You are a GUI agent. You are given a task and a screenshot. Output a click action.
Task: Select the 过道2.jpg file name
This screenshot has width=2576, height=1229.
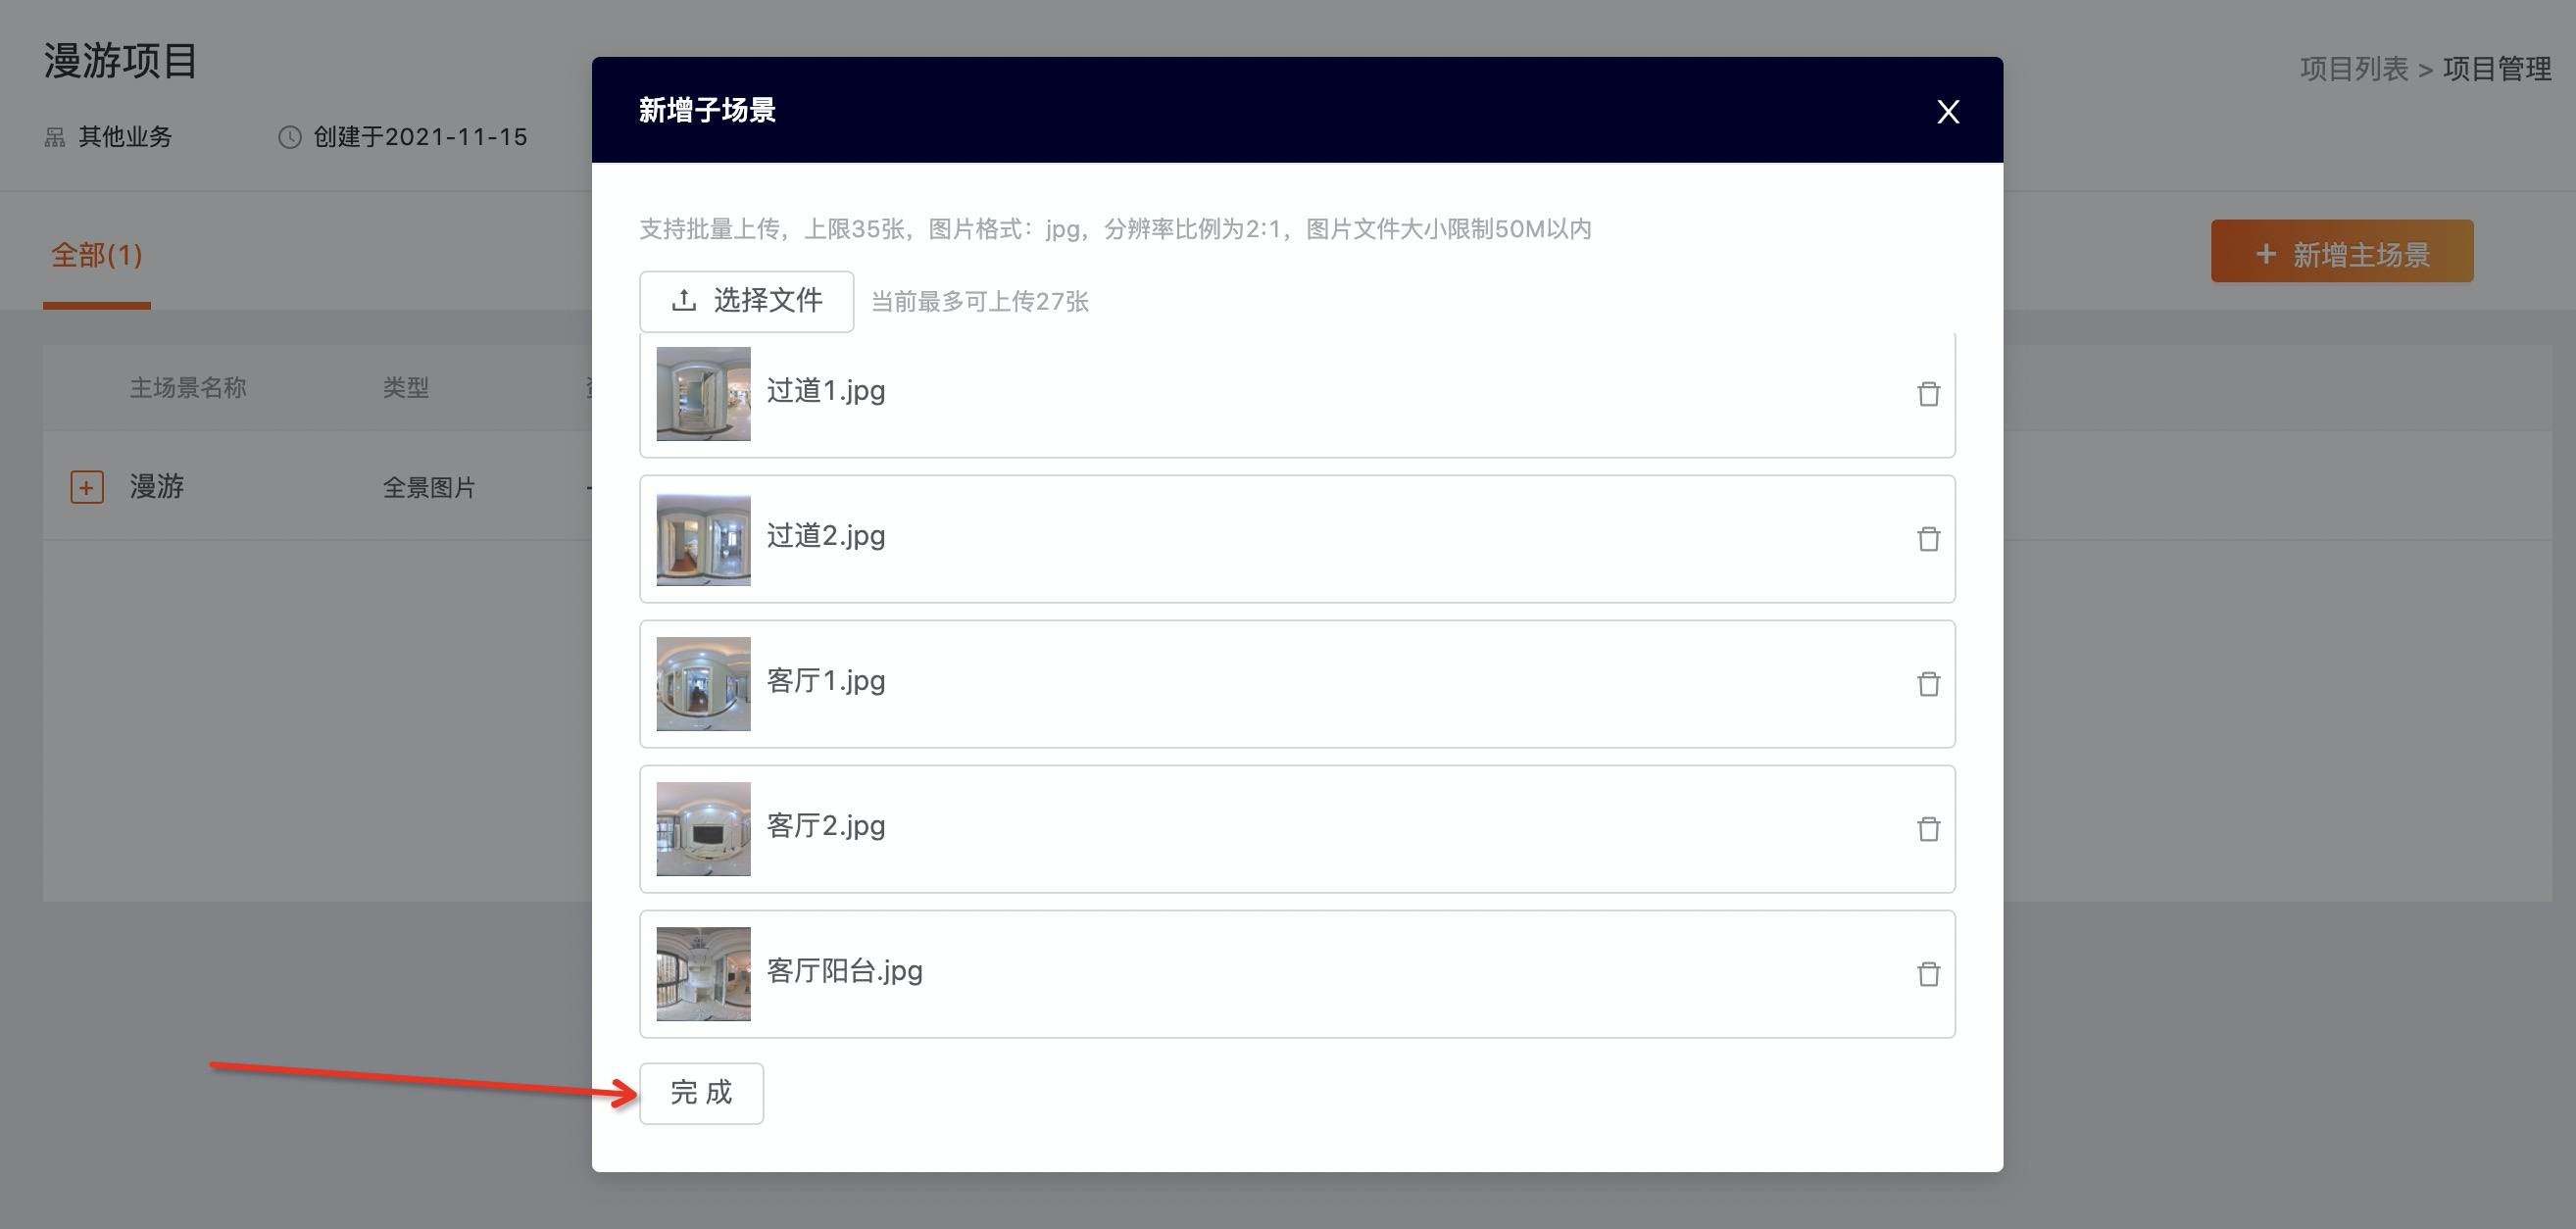(x=826, y=536)
